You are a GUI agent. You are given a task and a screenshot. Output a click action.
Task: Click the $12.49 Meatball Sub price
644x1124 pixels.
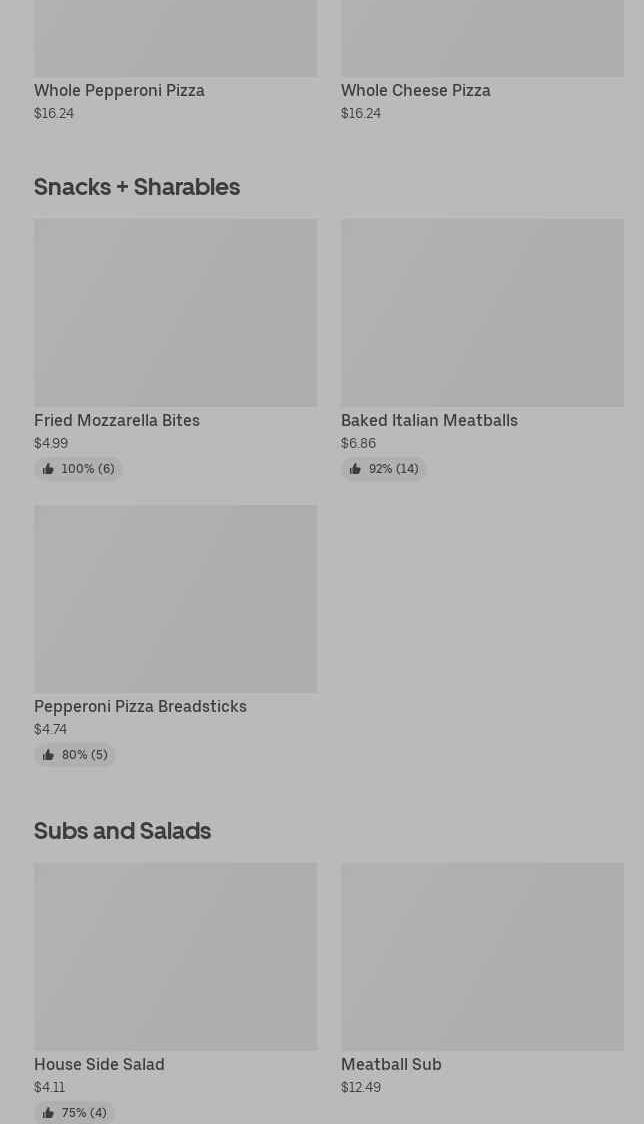click(x=361, y=1087)
